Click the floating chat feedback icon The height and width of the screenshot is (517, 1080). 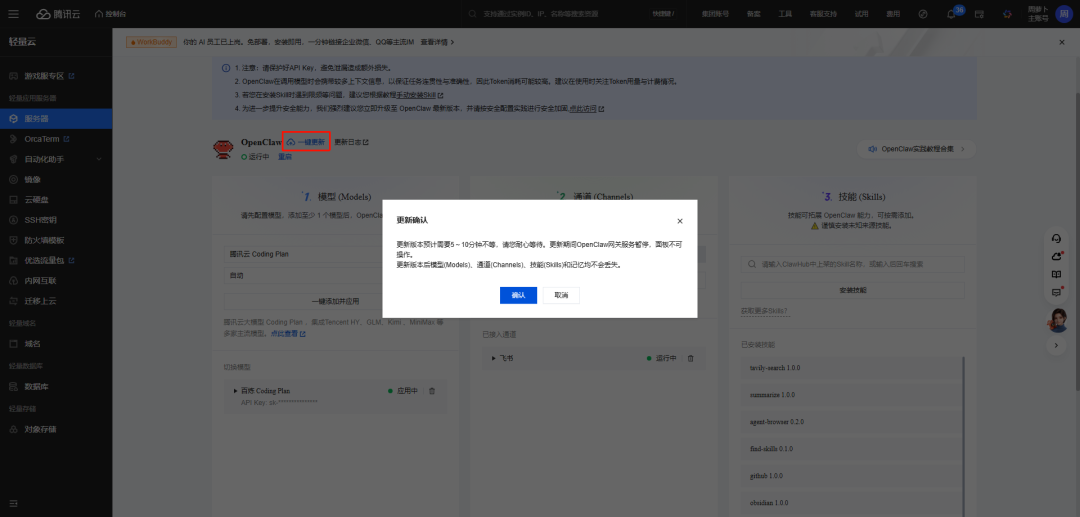point(1056,292)
